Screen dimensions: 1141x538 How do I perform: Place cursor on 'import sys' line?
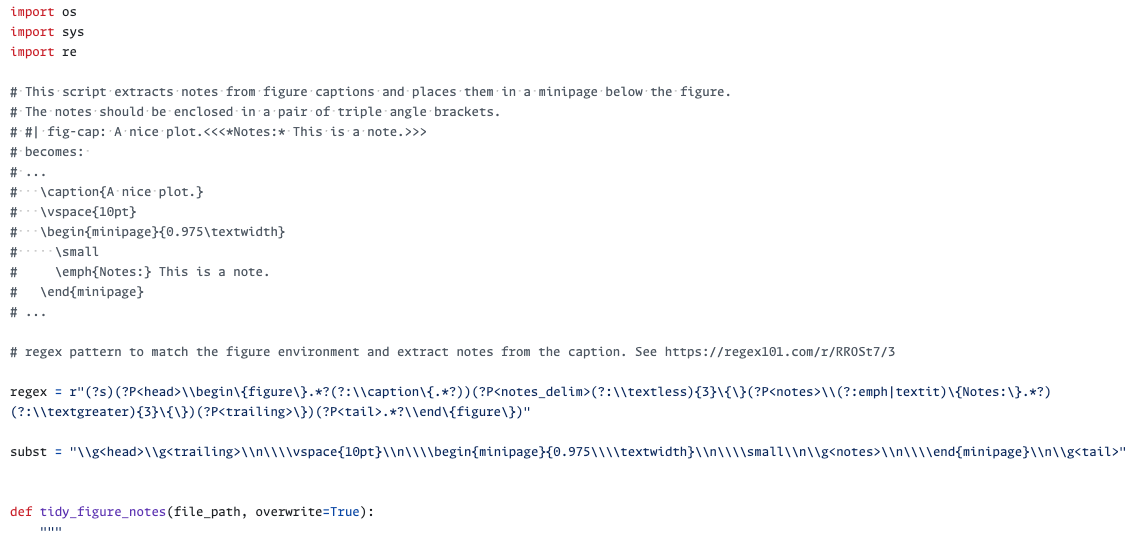click(x=47, y=32)
